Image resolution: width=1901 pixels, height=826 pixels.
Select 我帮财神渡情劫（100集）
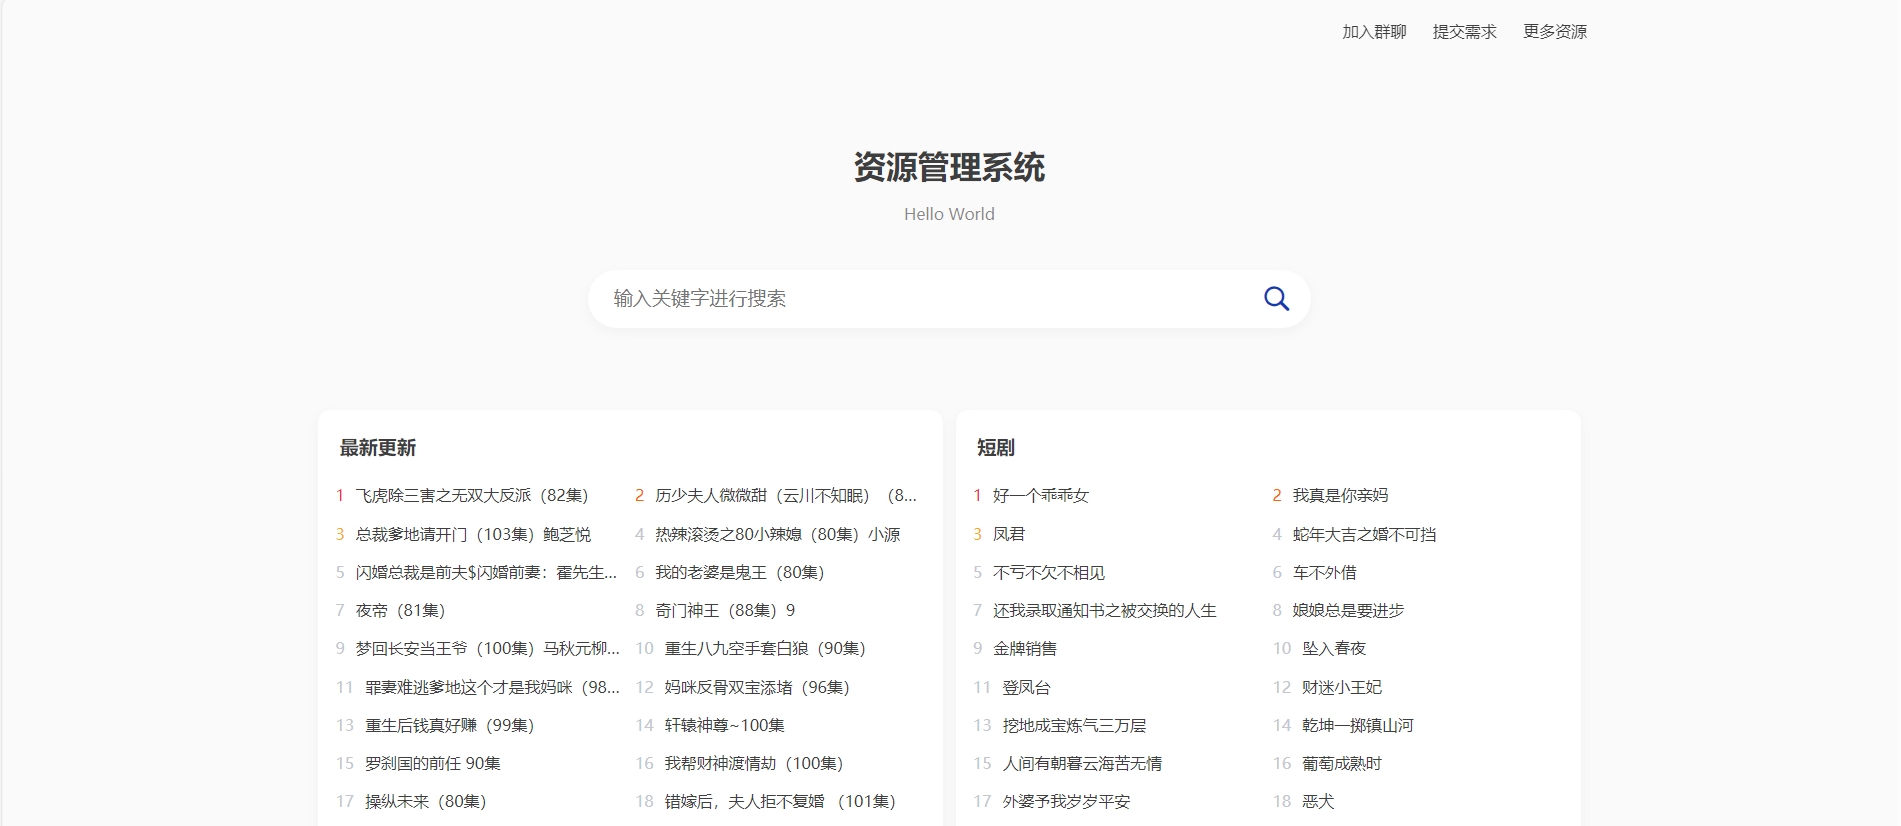[754, 763]
